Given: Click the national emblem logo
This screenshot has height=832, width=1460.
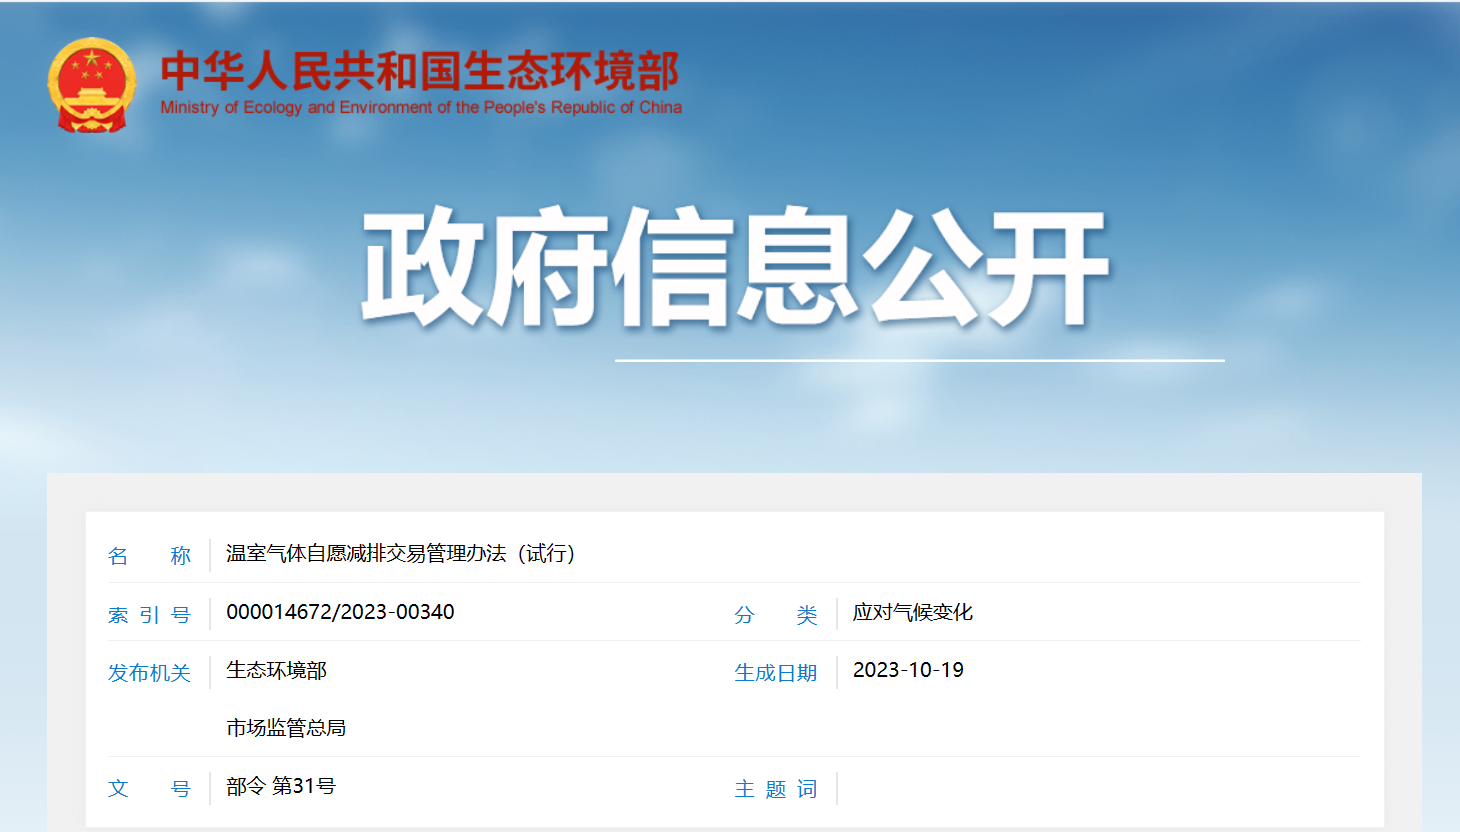Looking at the screenshot, I should [91, 85].
